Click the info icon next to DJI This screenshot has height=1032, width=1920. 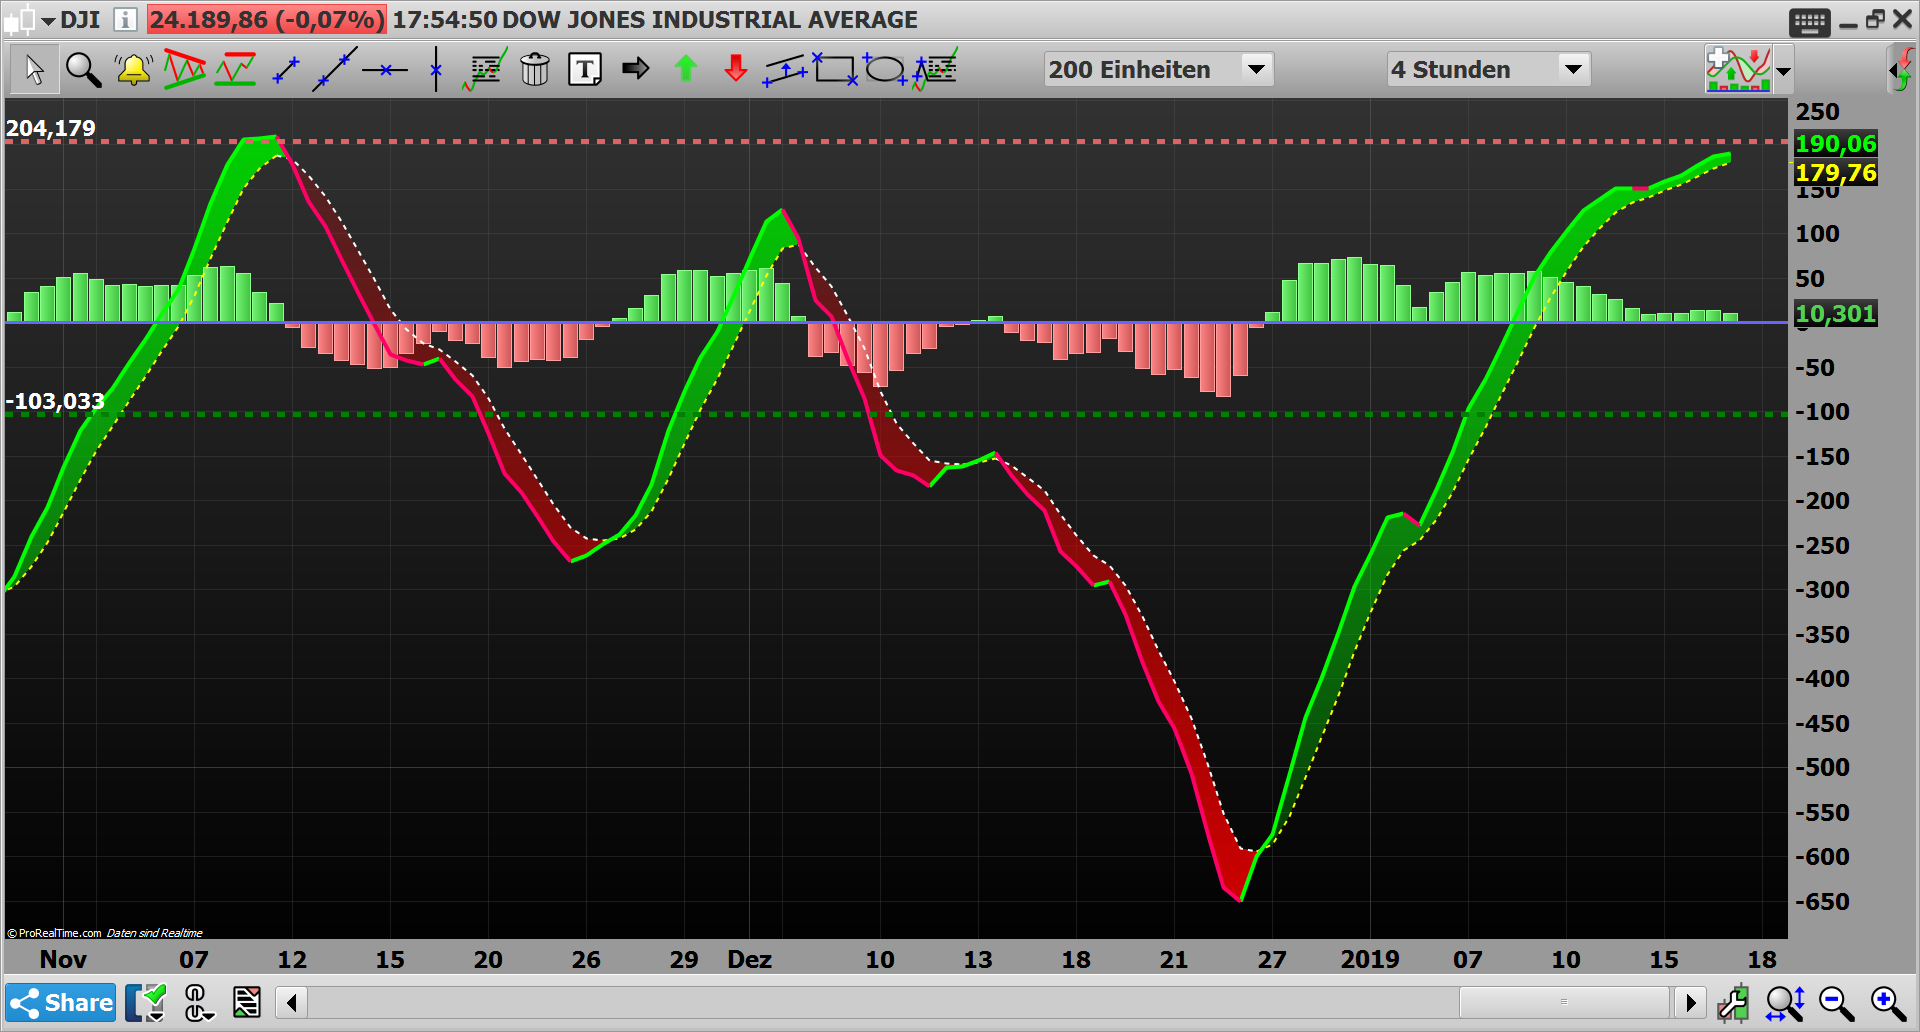pos(125,20)
